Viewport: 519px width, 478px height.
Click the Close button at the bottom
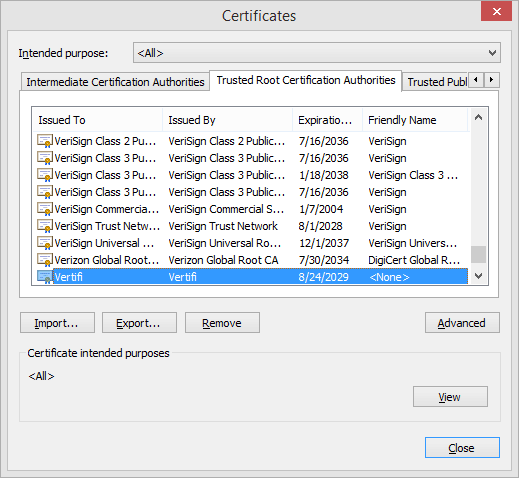(x=462, y=448)
